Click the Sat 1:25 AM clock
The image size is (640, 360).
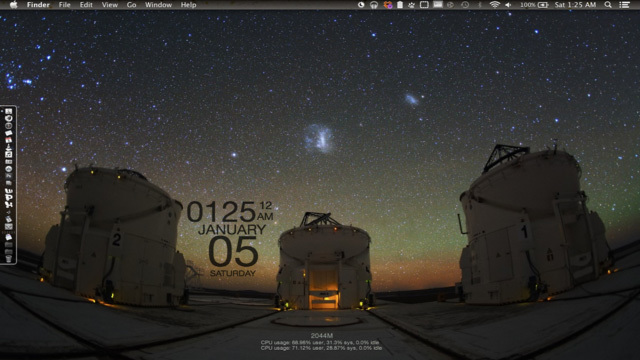pyautogui.click(x=575, y=5)
